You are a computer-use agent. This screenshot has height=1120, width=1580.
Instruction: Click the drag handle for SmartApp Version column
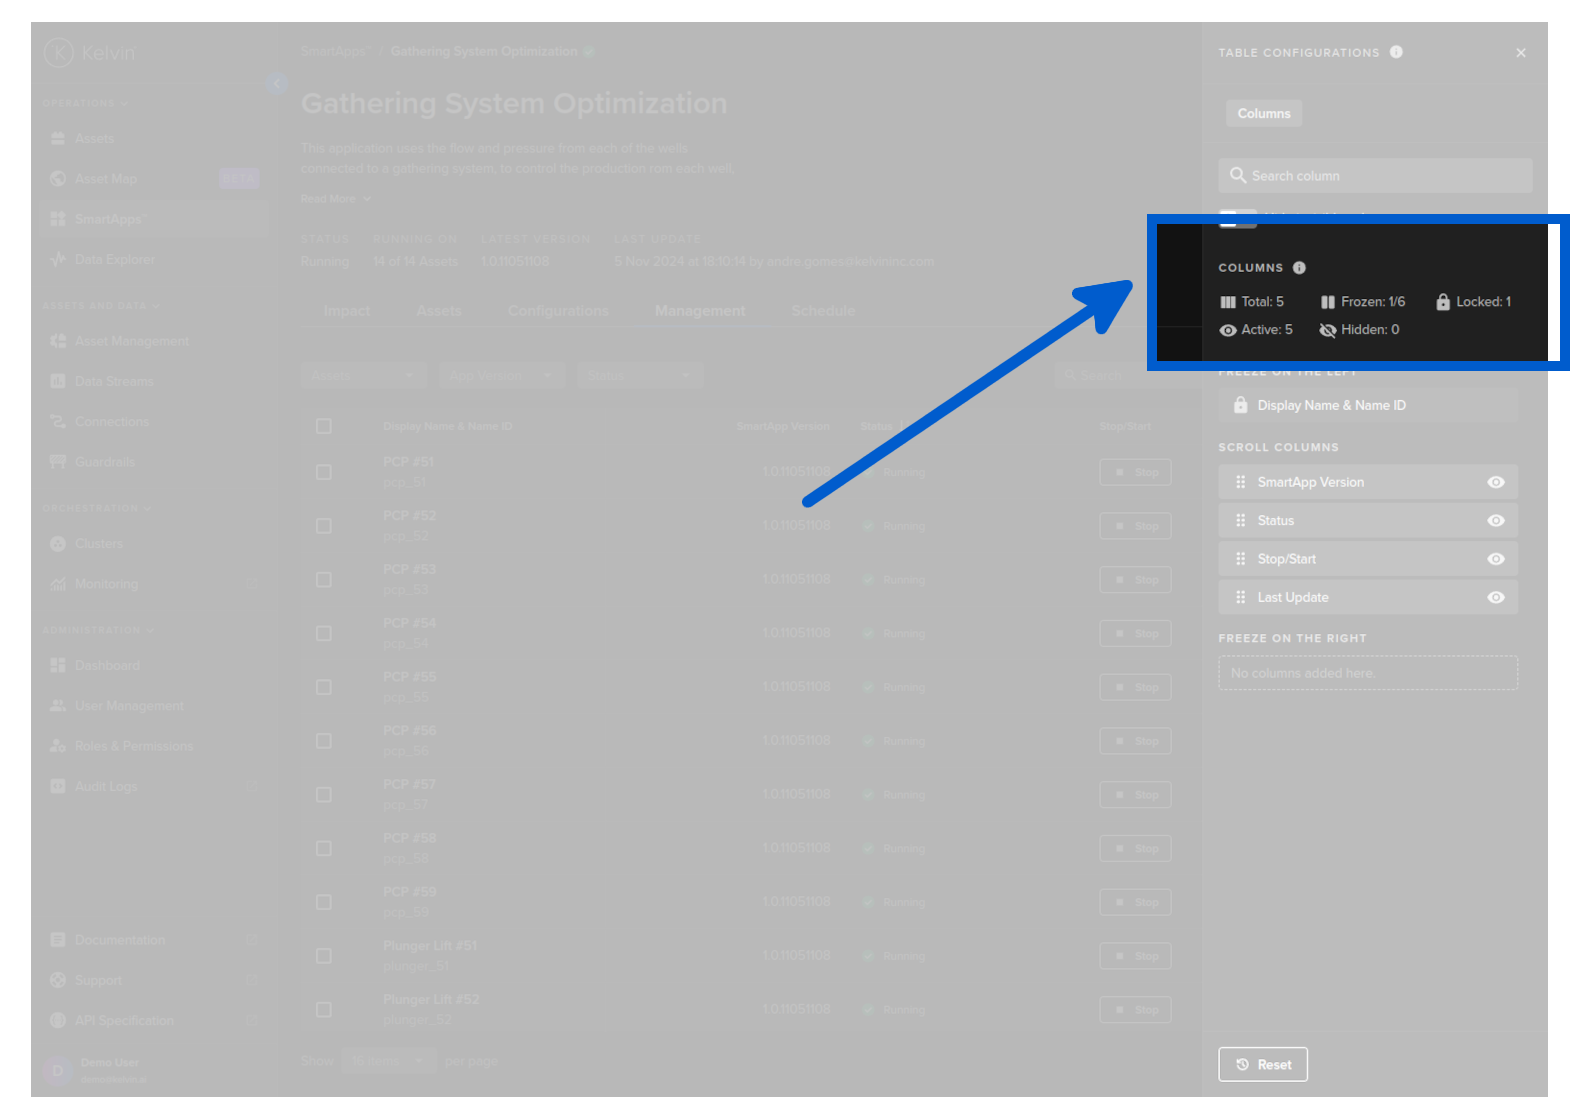(1240, 482)
